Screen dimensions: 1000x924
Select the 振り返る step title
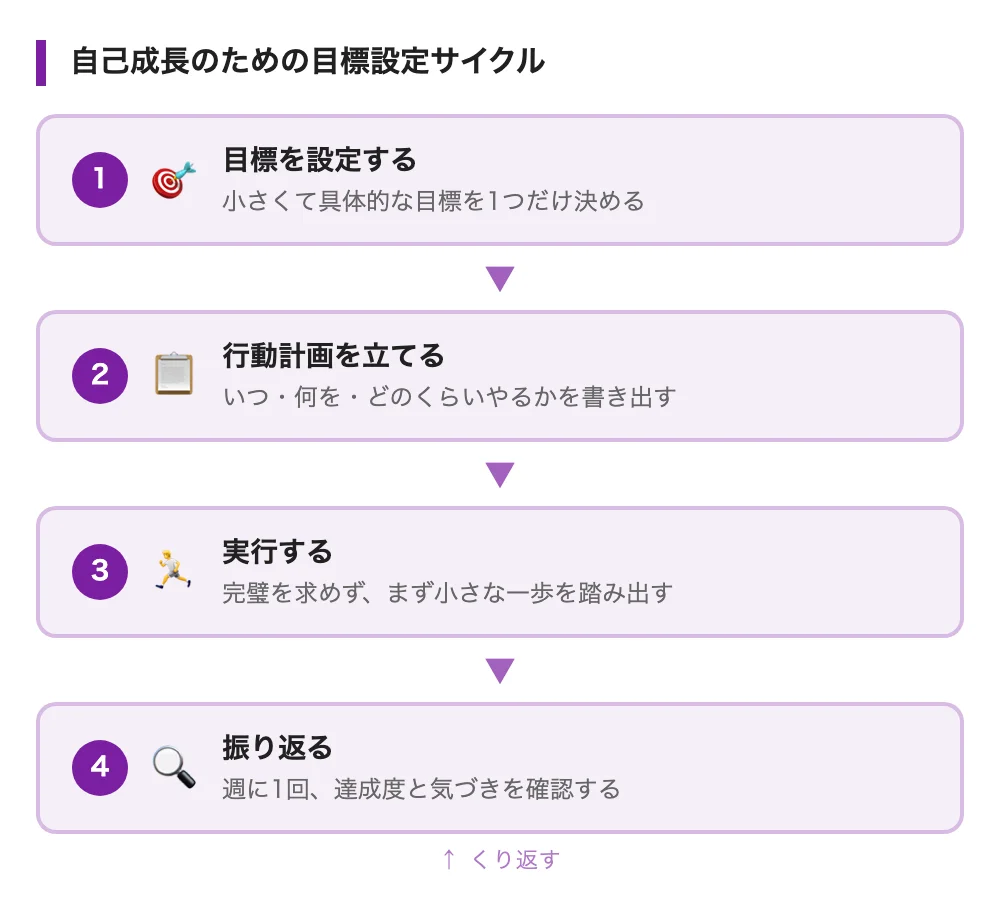(277, 747)
